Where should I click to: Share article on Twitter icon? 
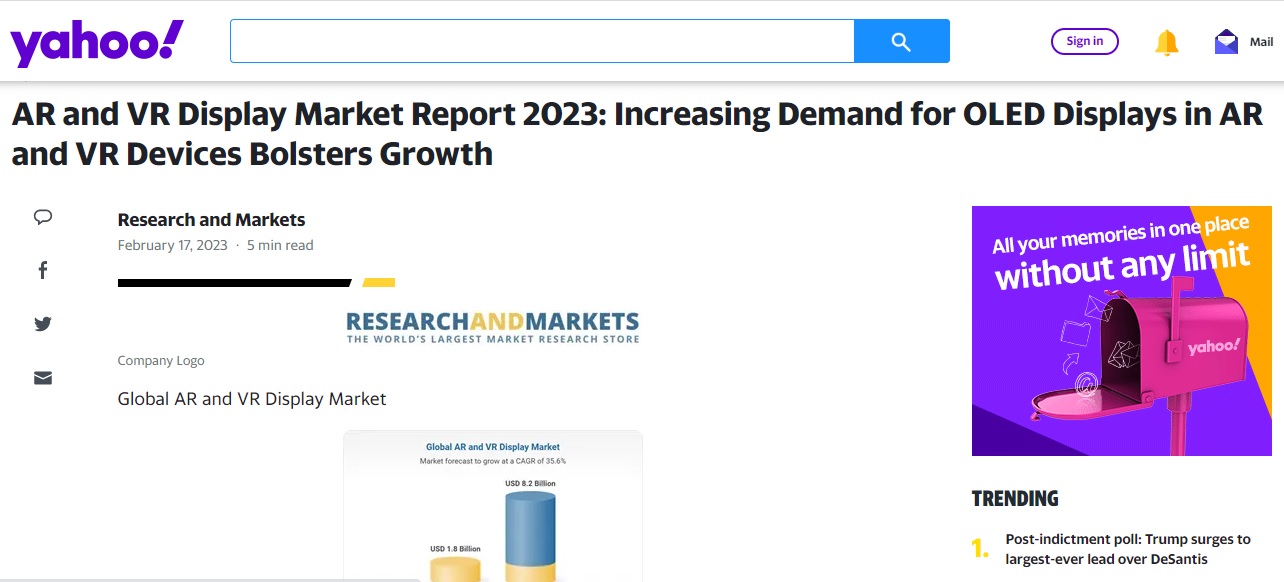tap(43, 324)
